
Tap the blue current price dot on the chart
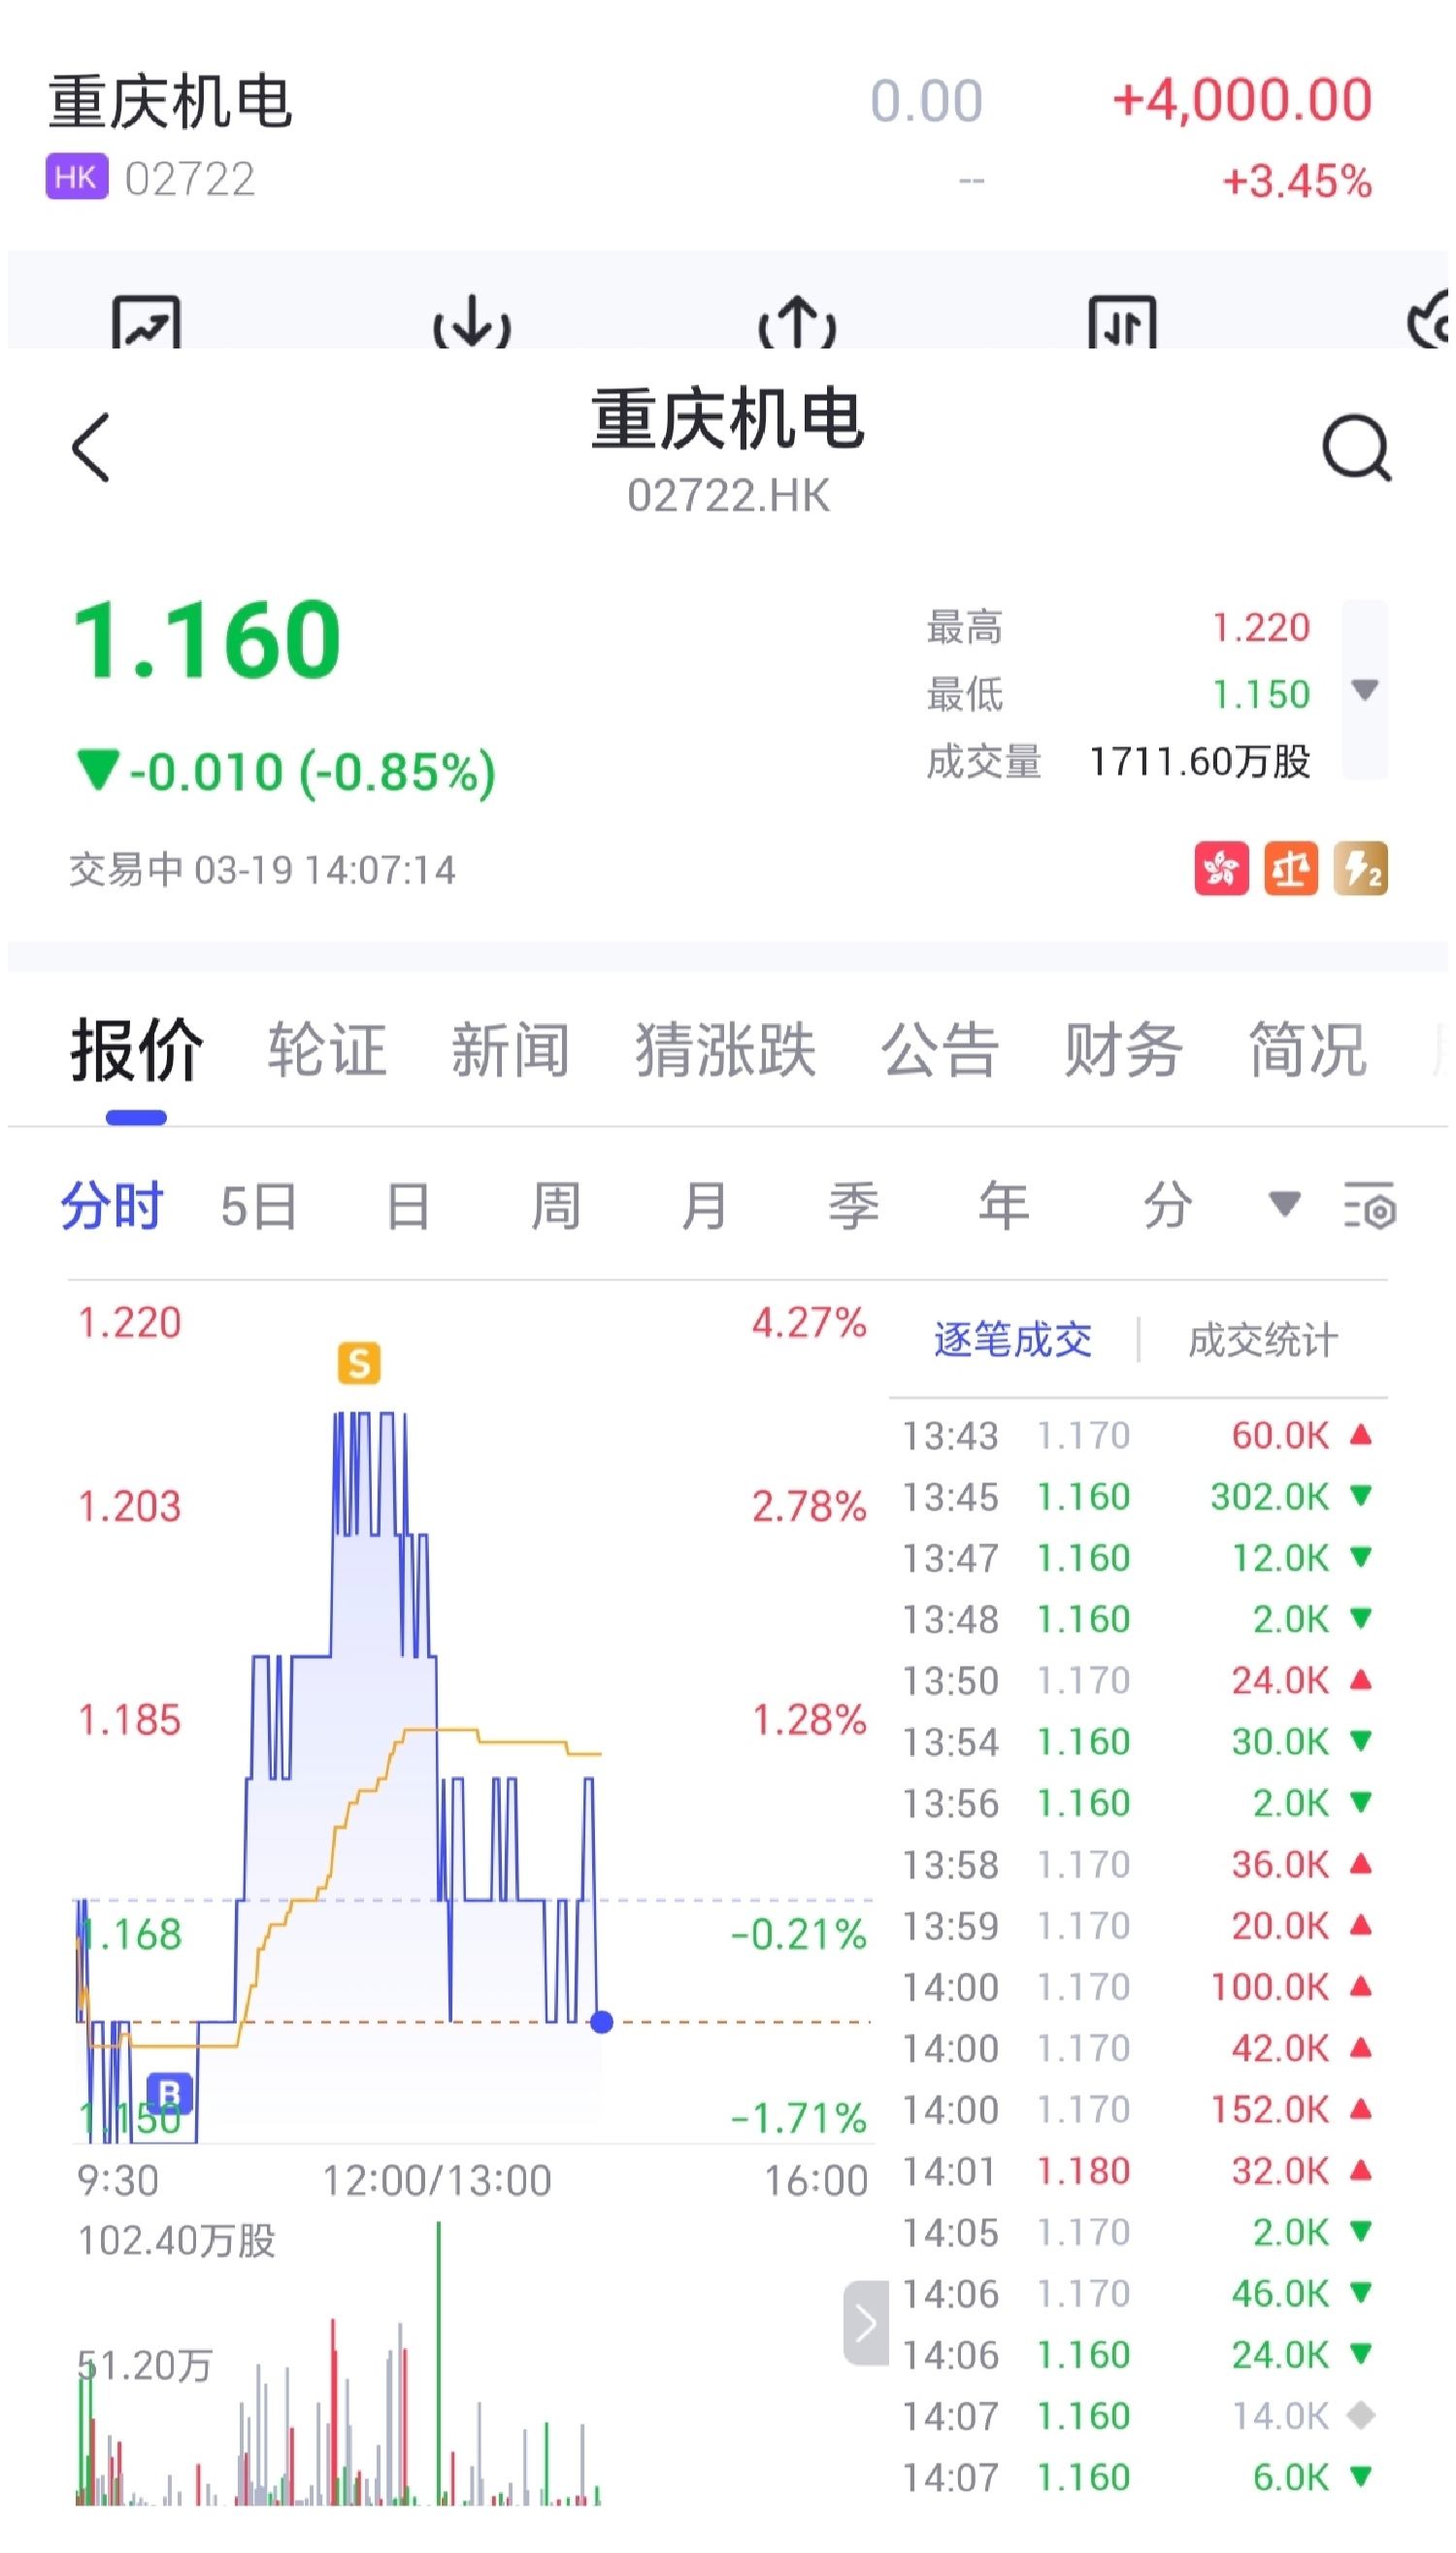[x=601, y=2022]
